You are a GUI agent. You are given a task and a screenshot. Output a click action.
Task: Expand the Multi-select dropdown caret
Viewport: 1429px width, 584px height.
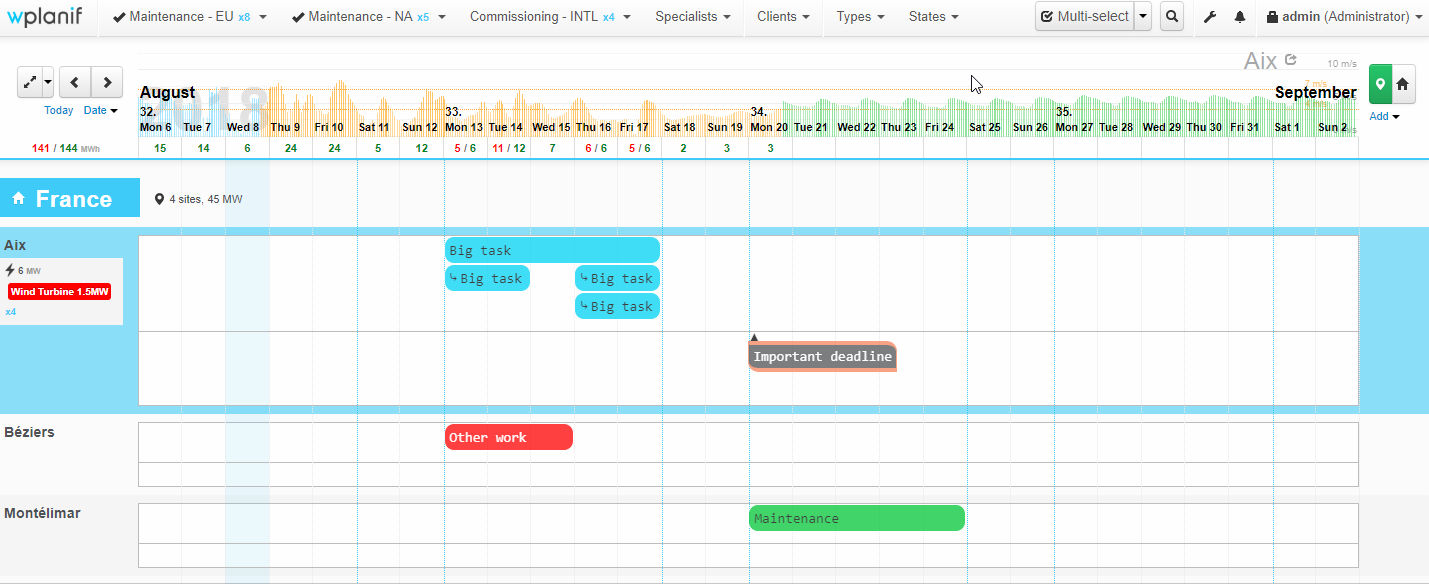pos(1143,17)
